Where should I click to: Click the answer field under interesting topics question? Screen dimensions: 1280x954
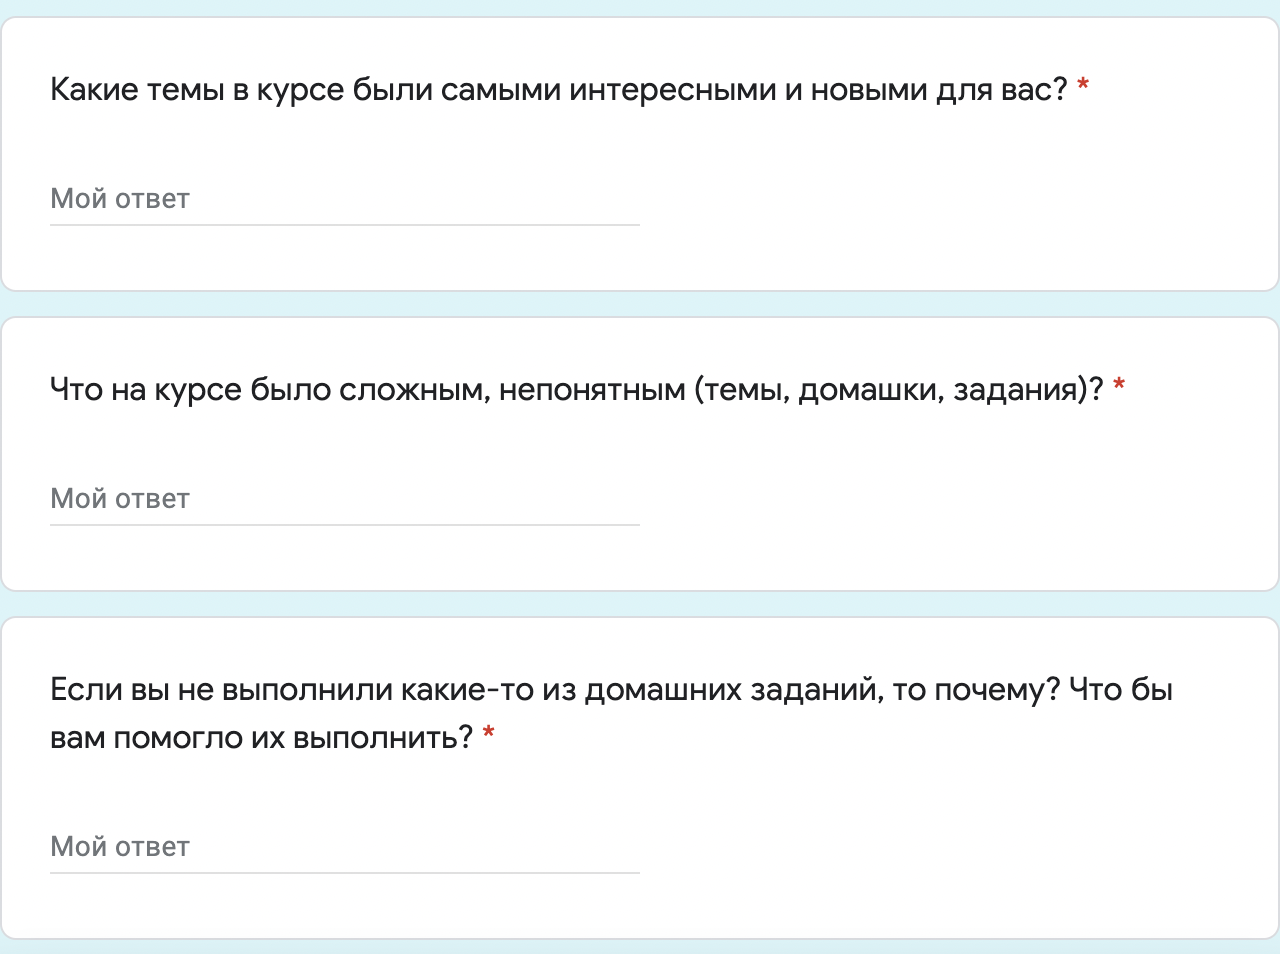[344, 199]
